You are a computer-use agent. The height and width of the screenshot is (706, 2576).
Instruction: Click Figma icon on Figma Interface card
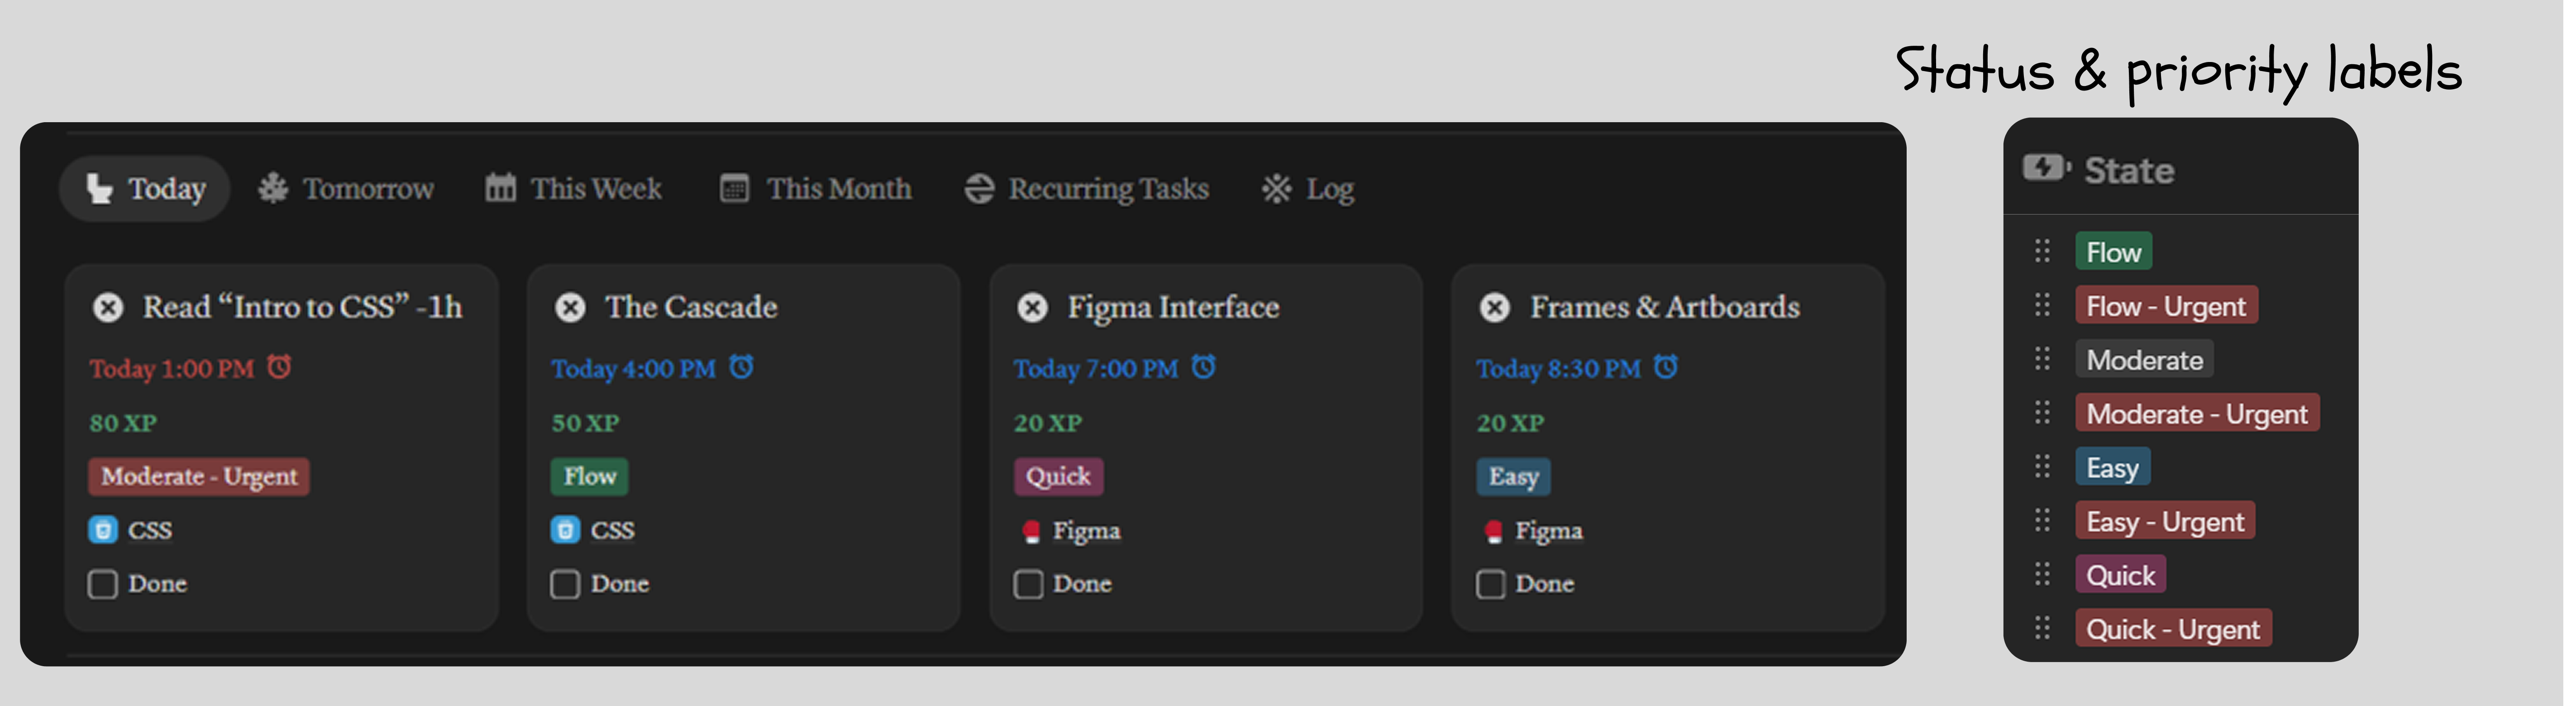click(1032, 531)
